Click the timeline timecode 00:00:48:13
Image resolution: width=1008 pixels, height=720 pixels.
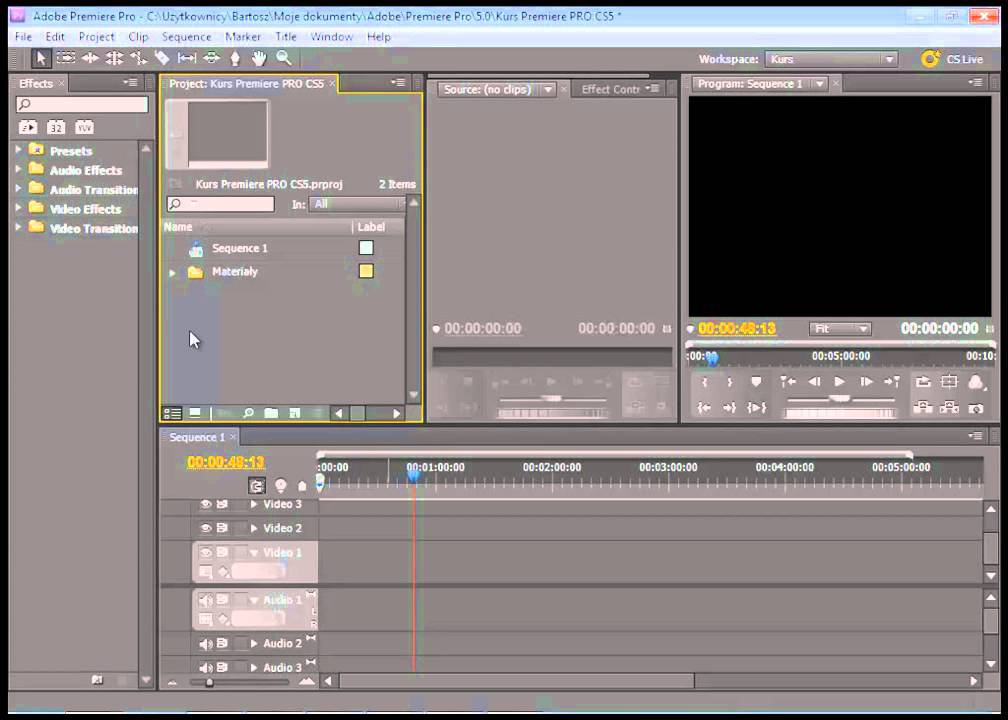point(226,462)
